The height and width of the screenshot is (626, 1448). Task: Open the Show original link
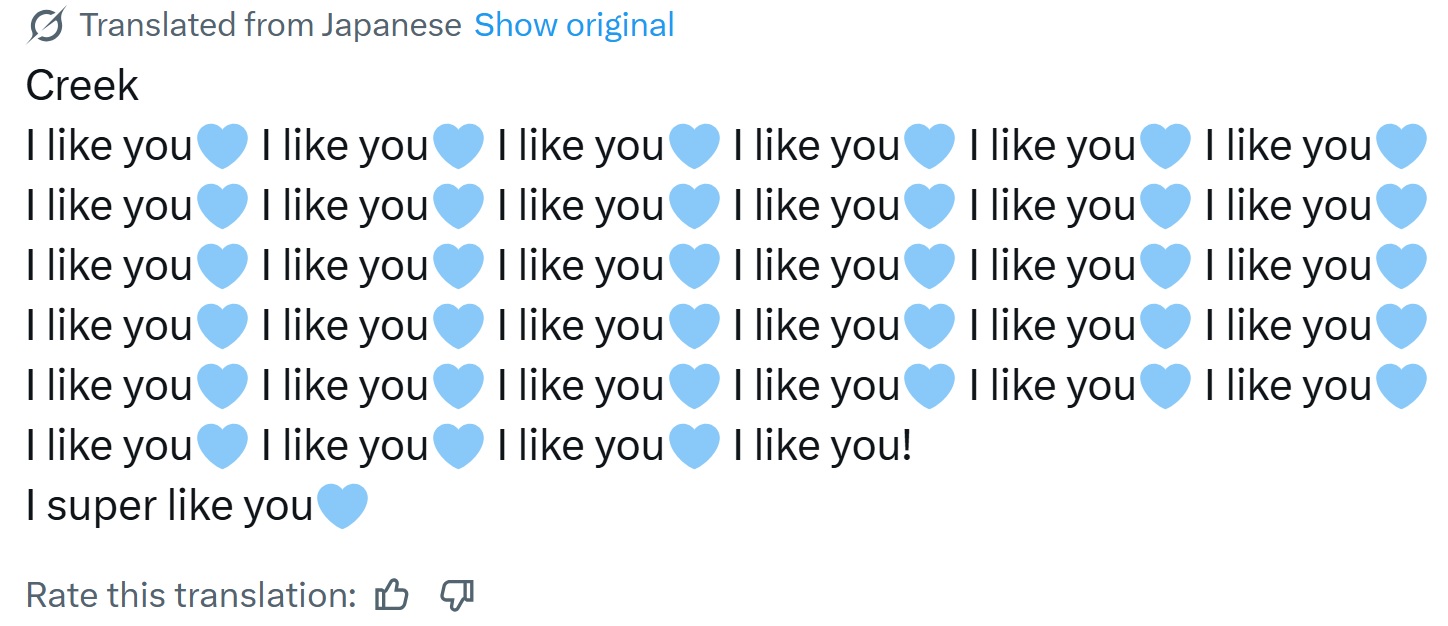click(x=574, y=25)
